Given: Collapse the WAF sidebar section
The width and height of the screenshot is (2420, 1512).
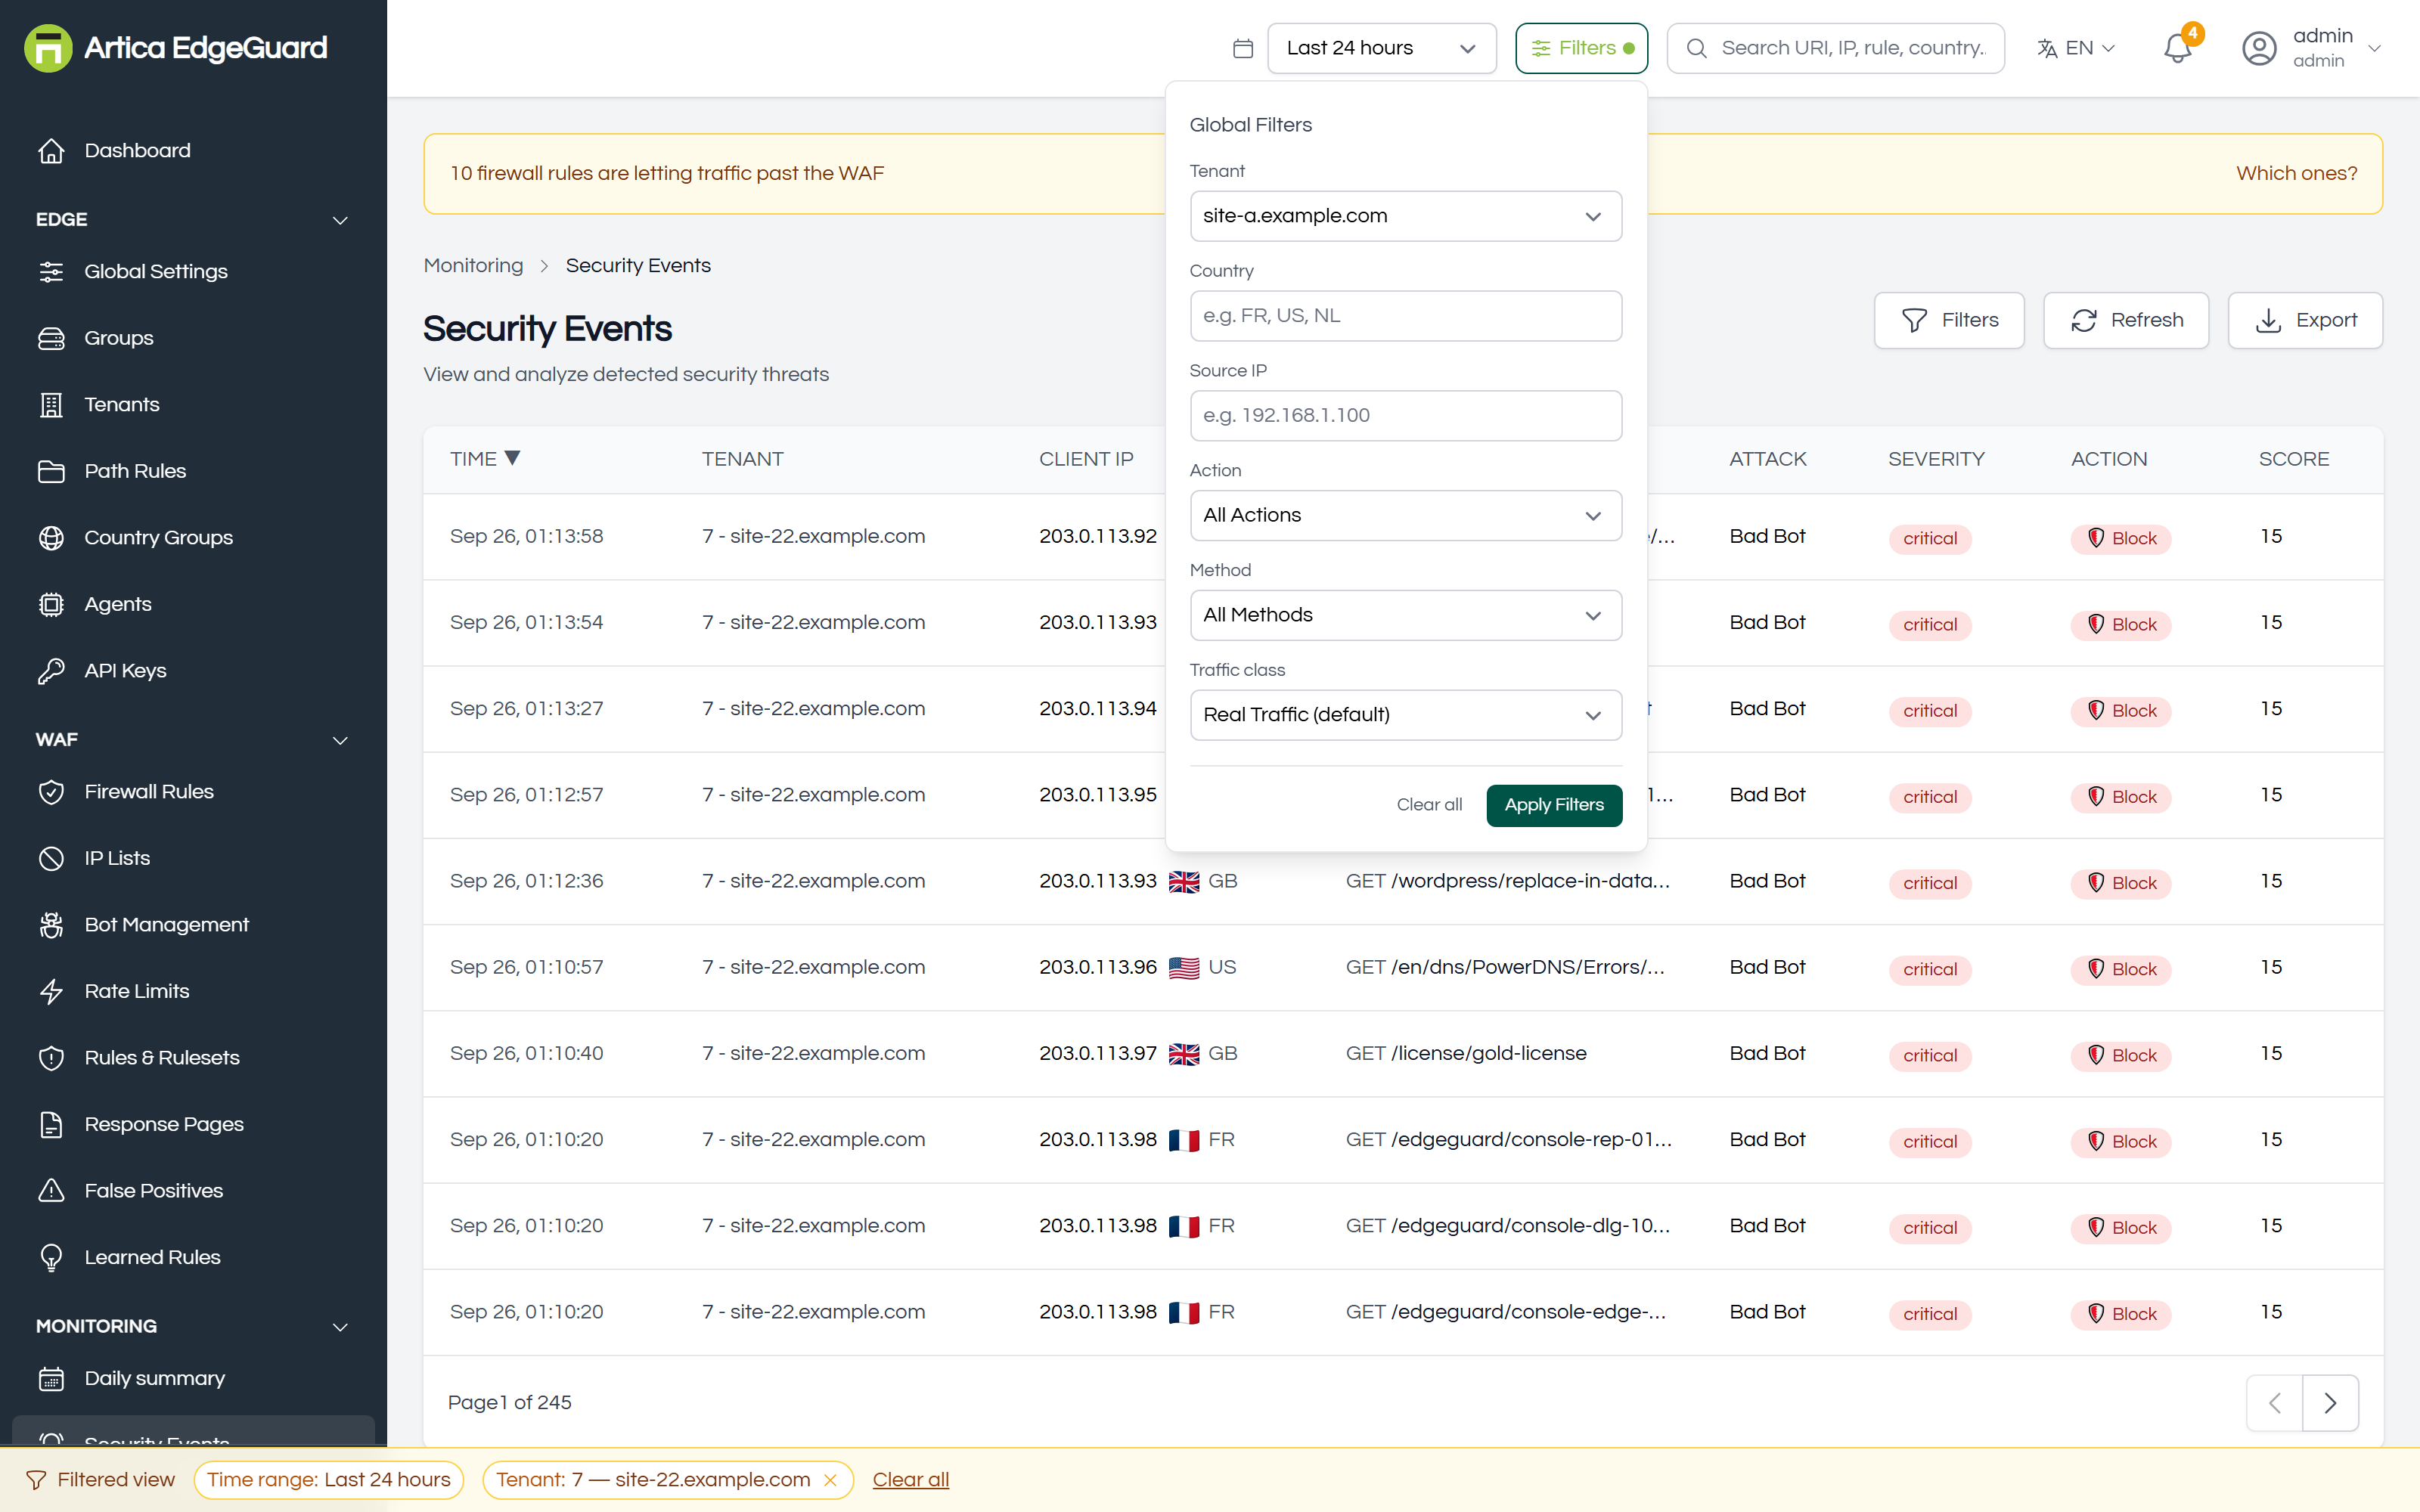Looking at the screenshot, I should pyautogui.click(x=193, y=739).
